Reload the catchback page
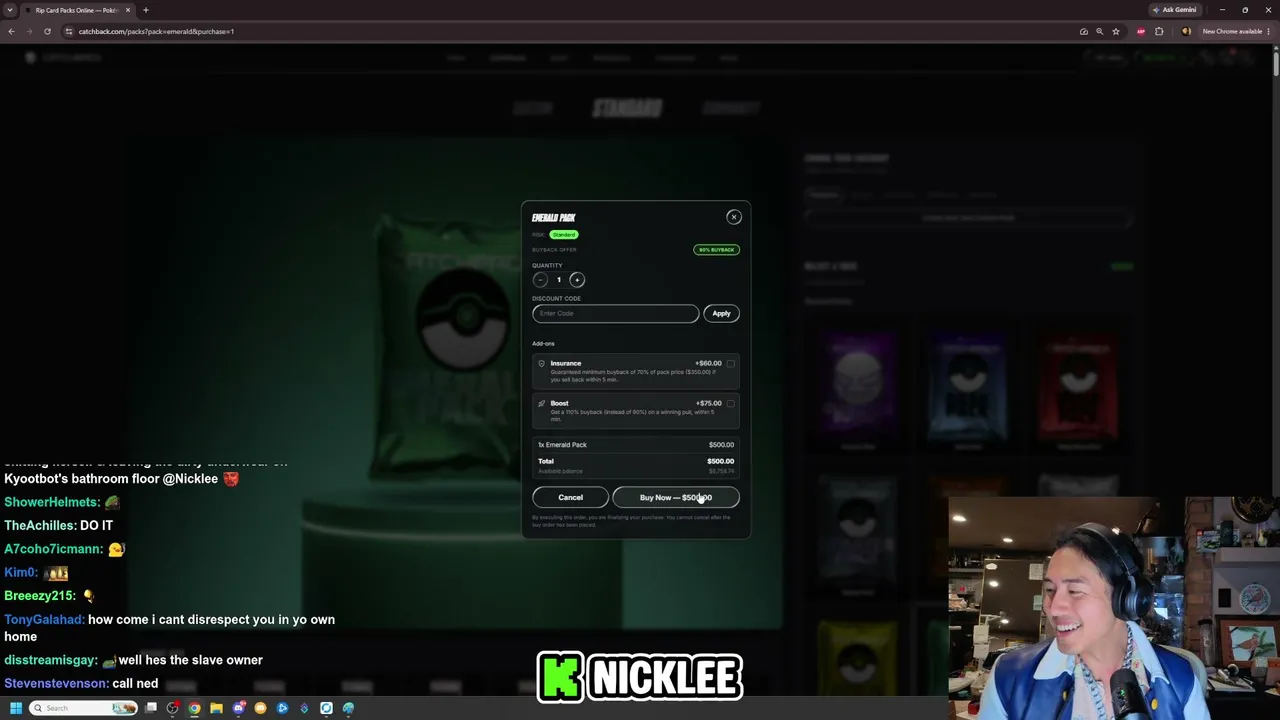This screenshot has width=1280, height=720. click(47, 31)
